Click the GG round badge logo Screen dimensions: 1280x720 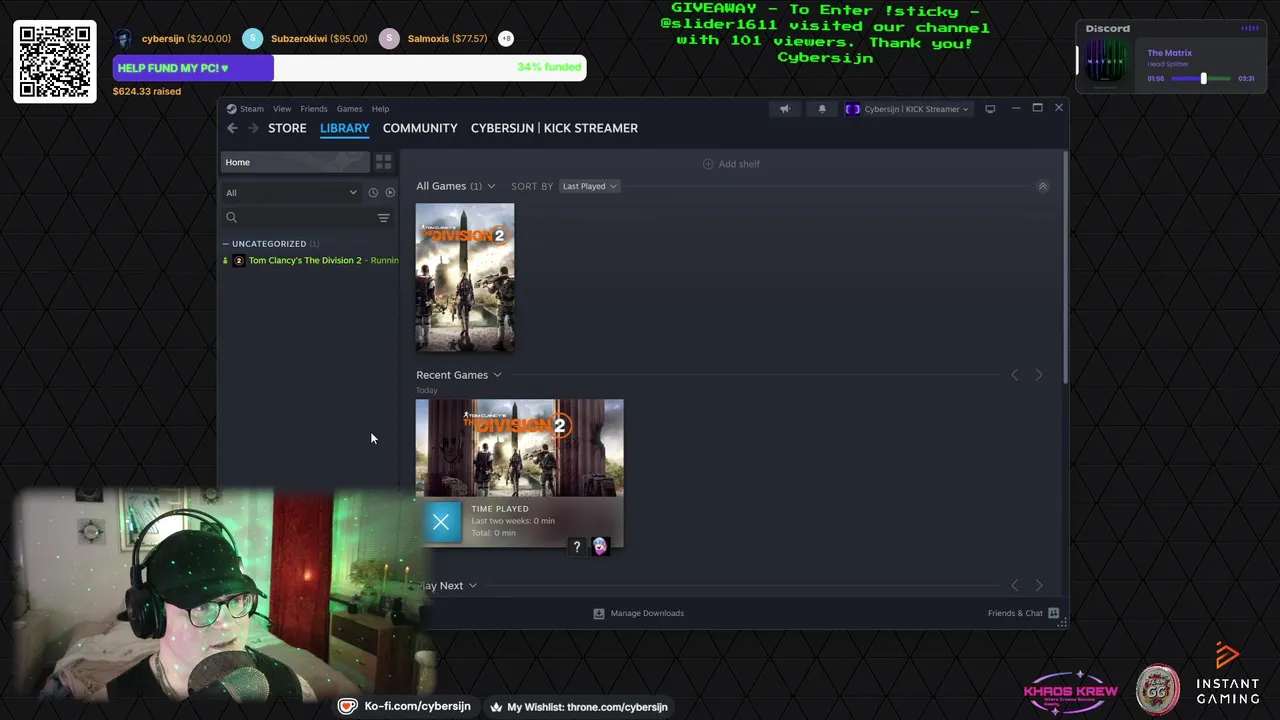pyautogui.click(x=1158, y=690)
